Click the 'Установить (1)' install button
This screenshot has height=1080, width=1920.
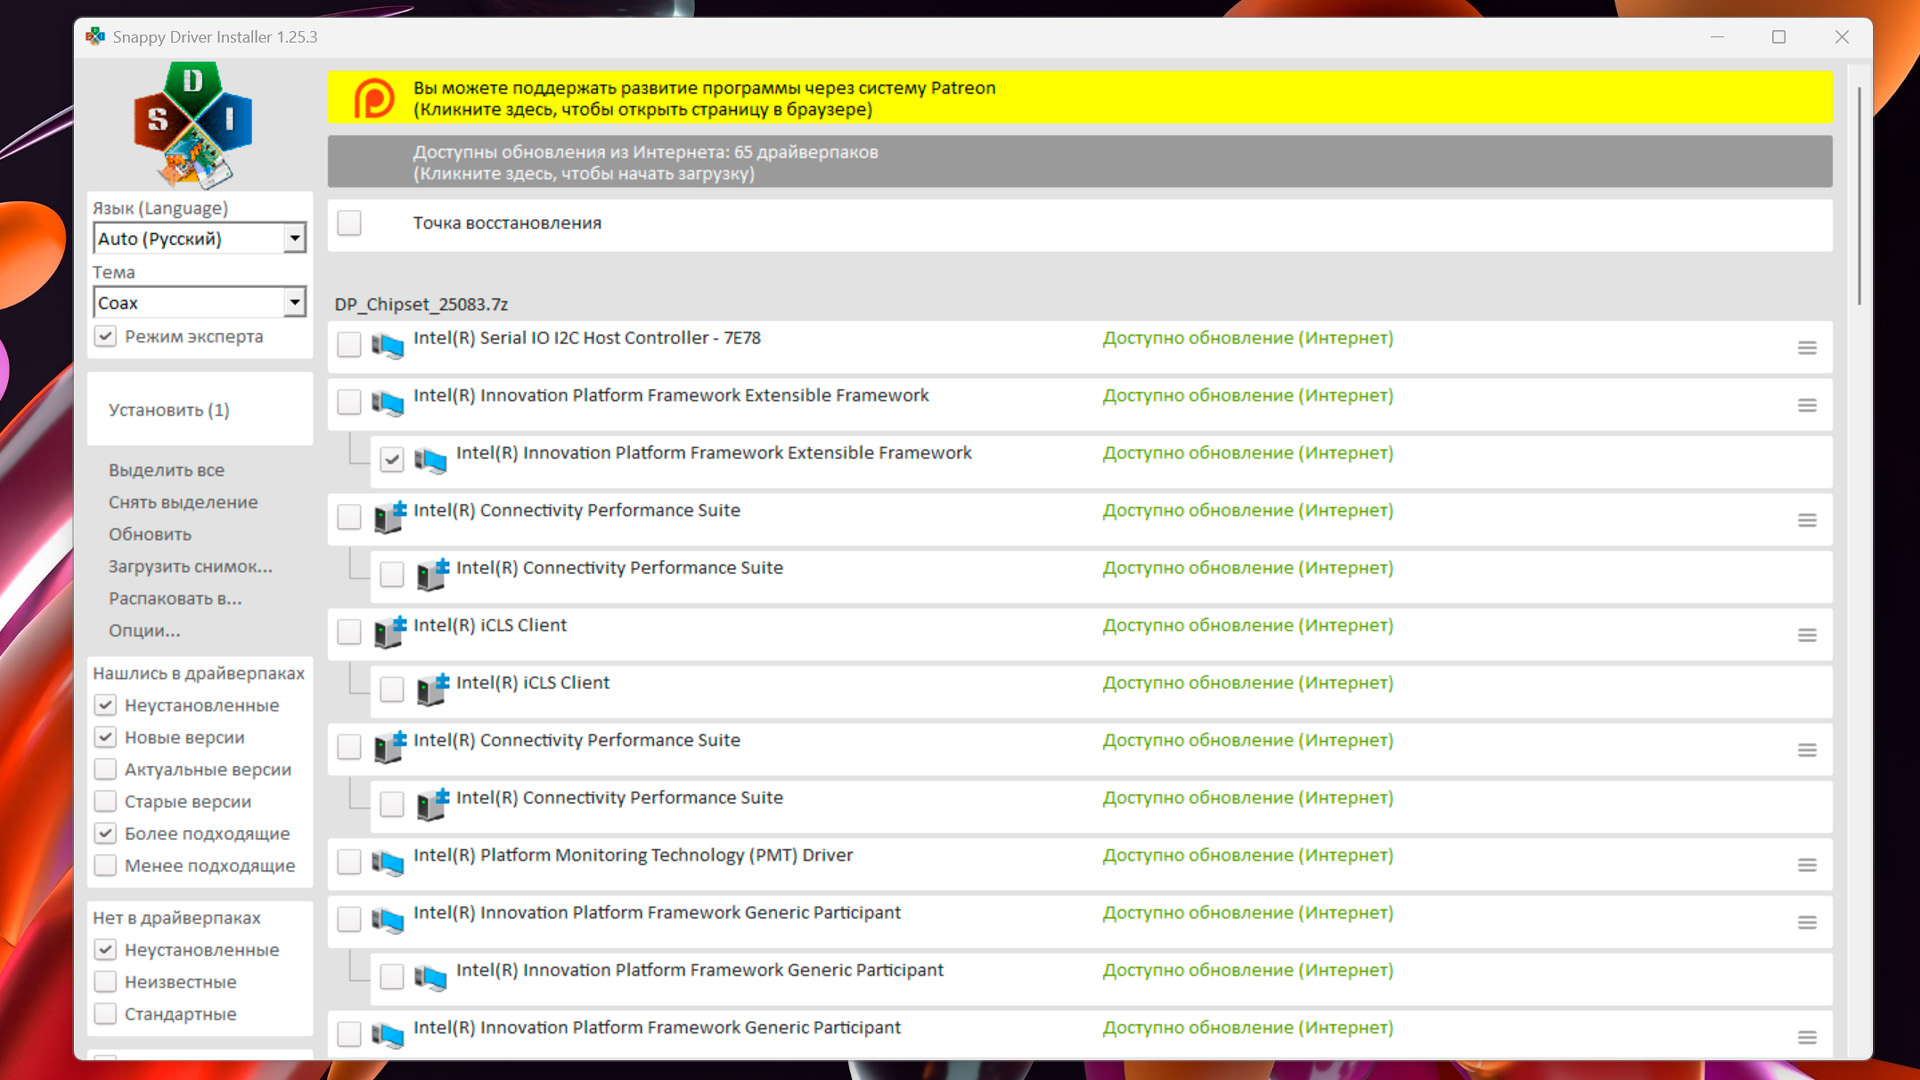coord(169,410)
